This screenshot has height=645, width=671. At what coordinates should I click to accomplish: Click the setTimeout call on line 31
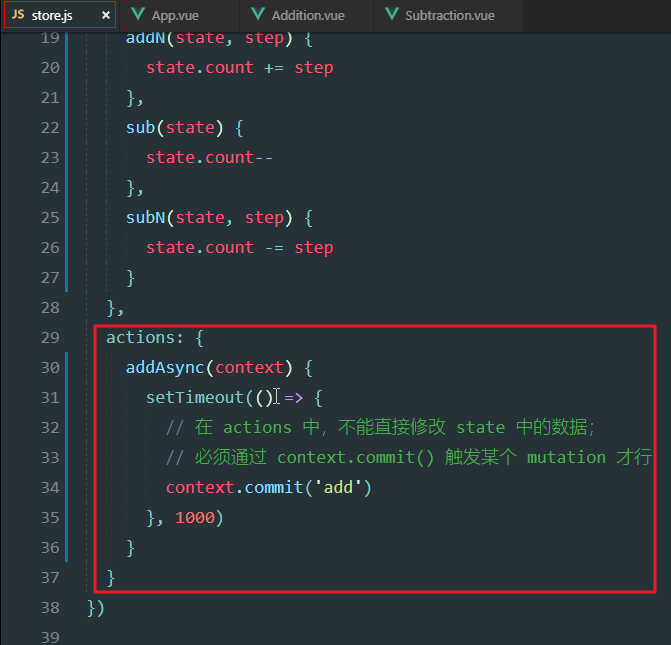click(x=195, y=397)
